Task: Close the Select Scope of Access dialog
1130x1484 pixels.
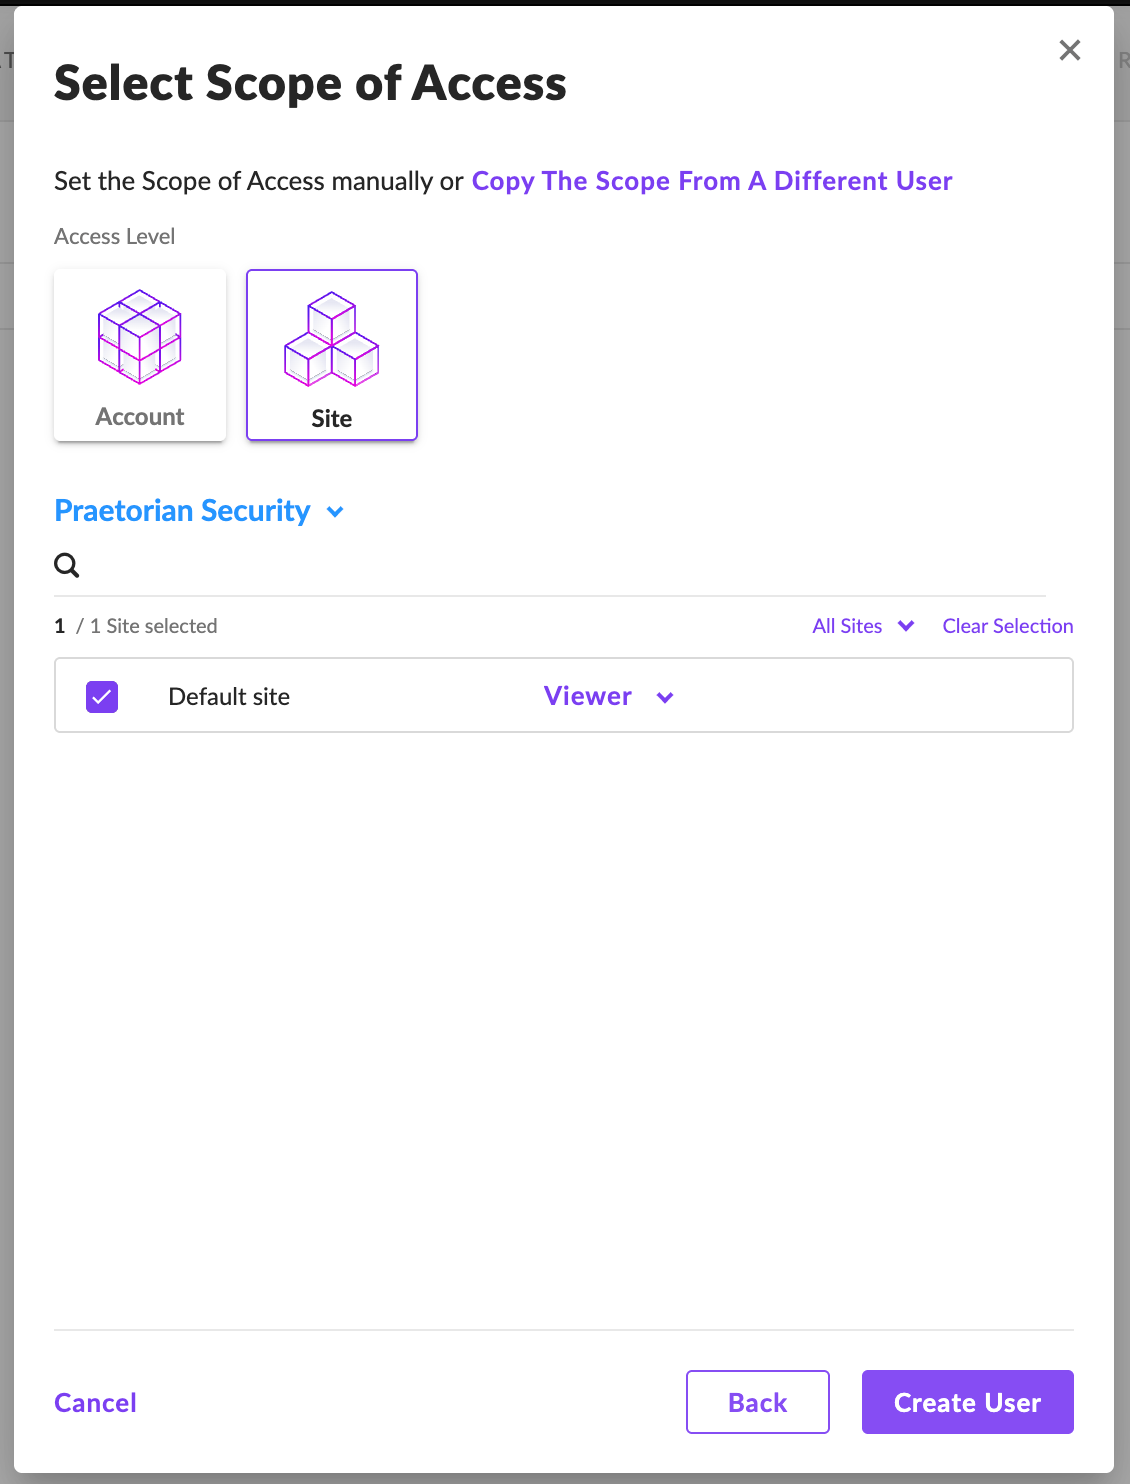Action: click(1070, 50)
